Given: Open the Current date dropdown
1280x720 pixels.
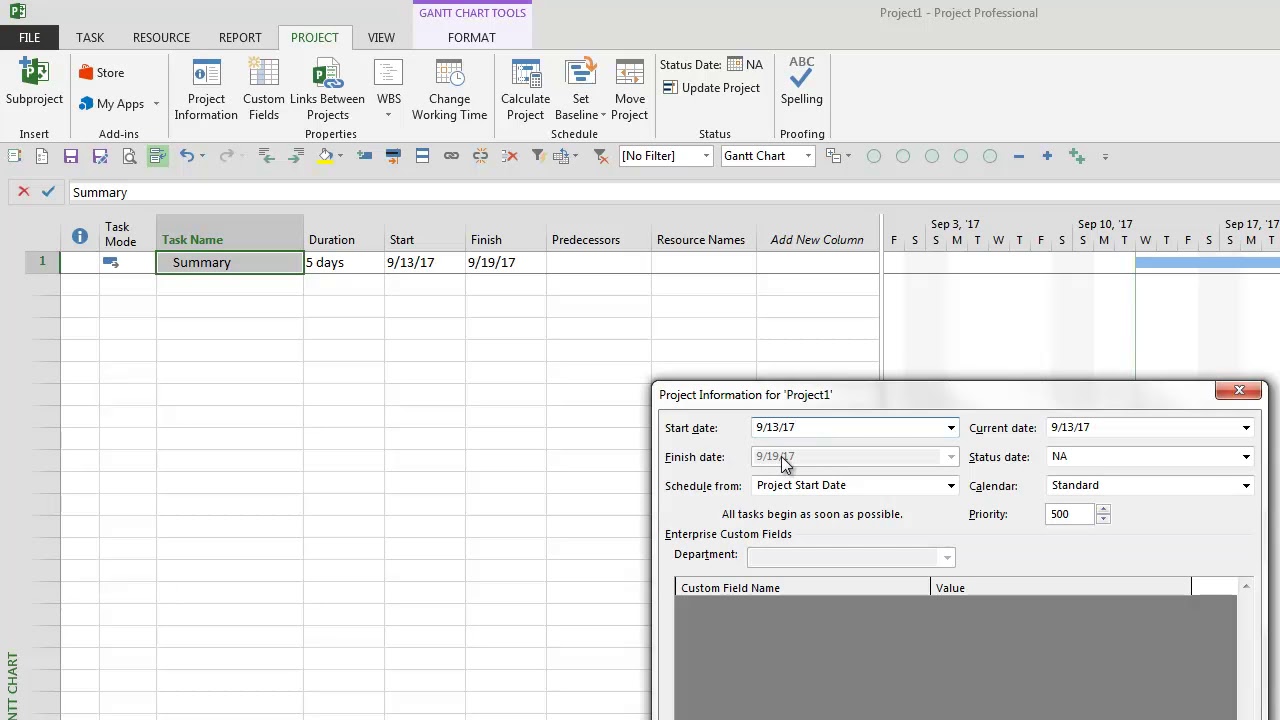Looking at the screenshot, I should [x=1245, y=428].
